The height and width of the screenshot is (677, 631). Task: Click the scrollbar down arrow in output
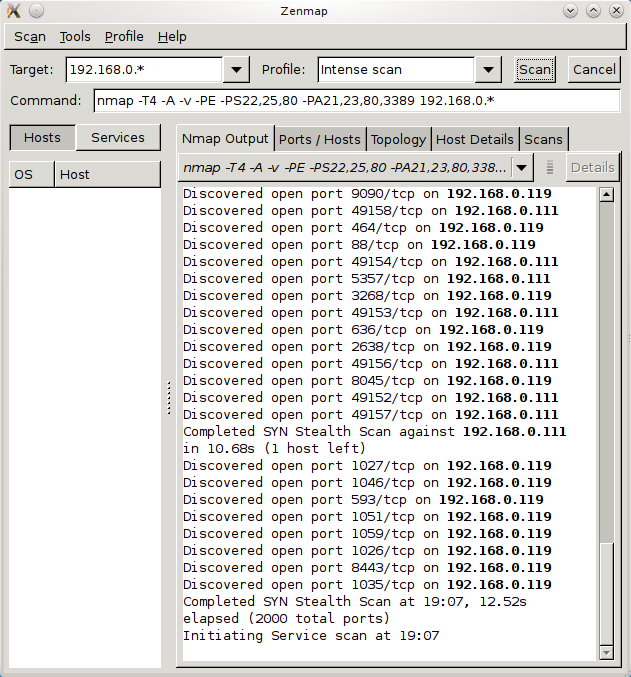[605, 652]
